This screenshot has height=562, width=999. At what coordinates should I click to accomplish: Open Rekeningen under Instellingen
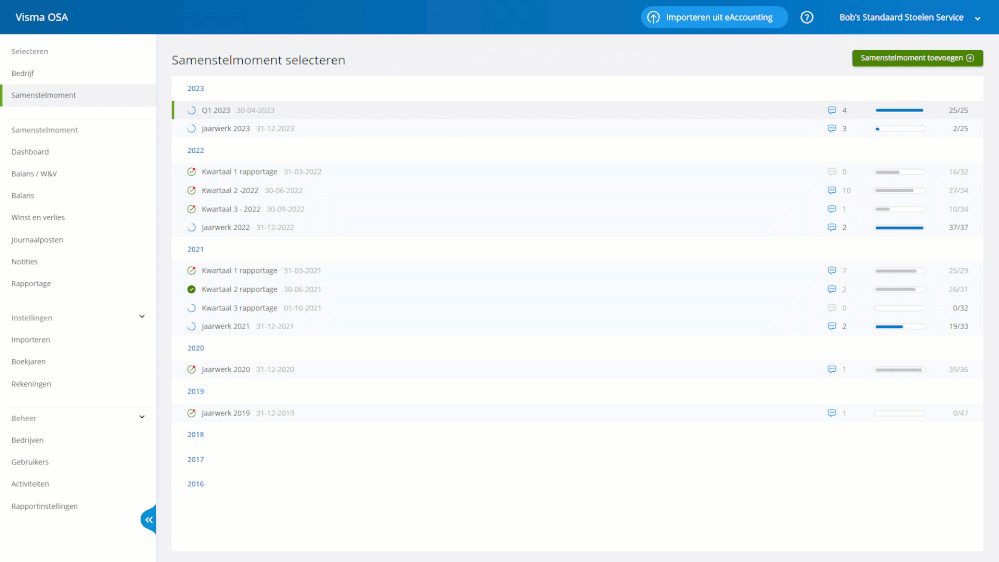[31, 384]
